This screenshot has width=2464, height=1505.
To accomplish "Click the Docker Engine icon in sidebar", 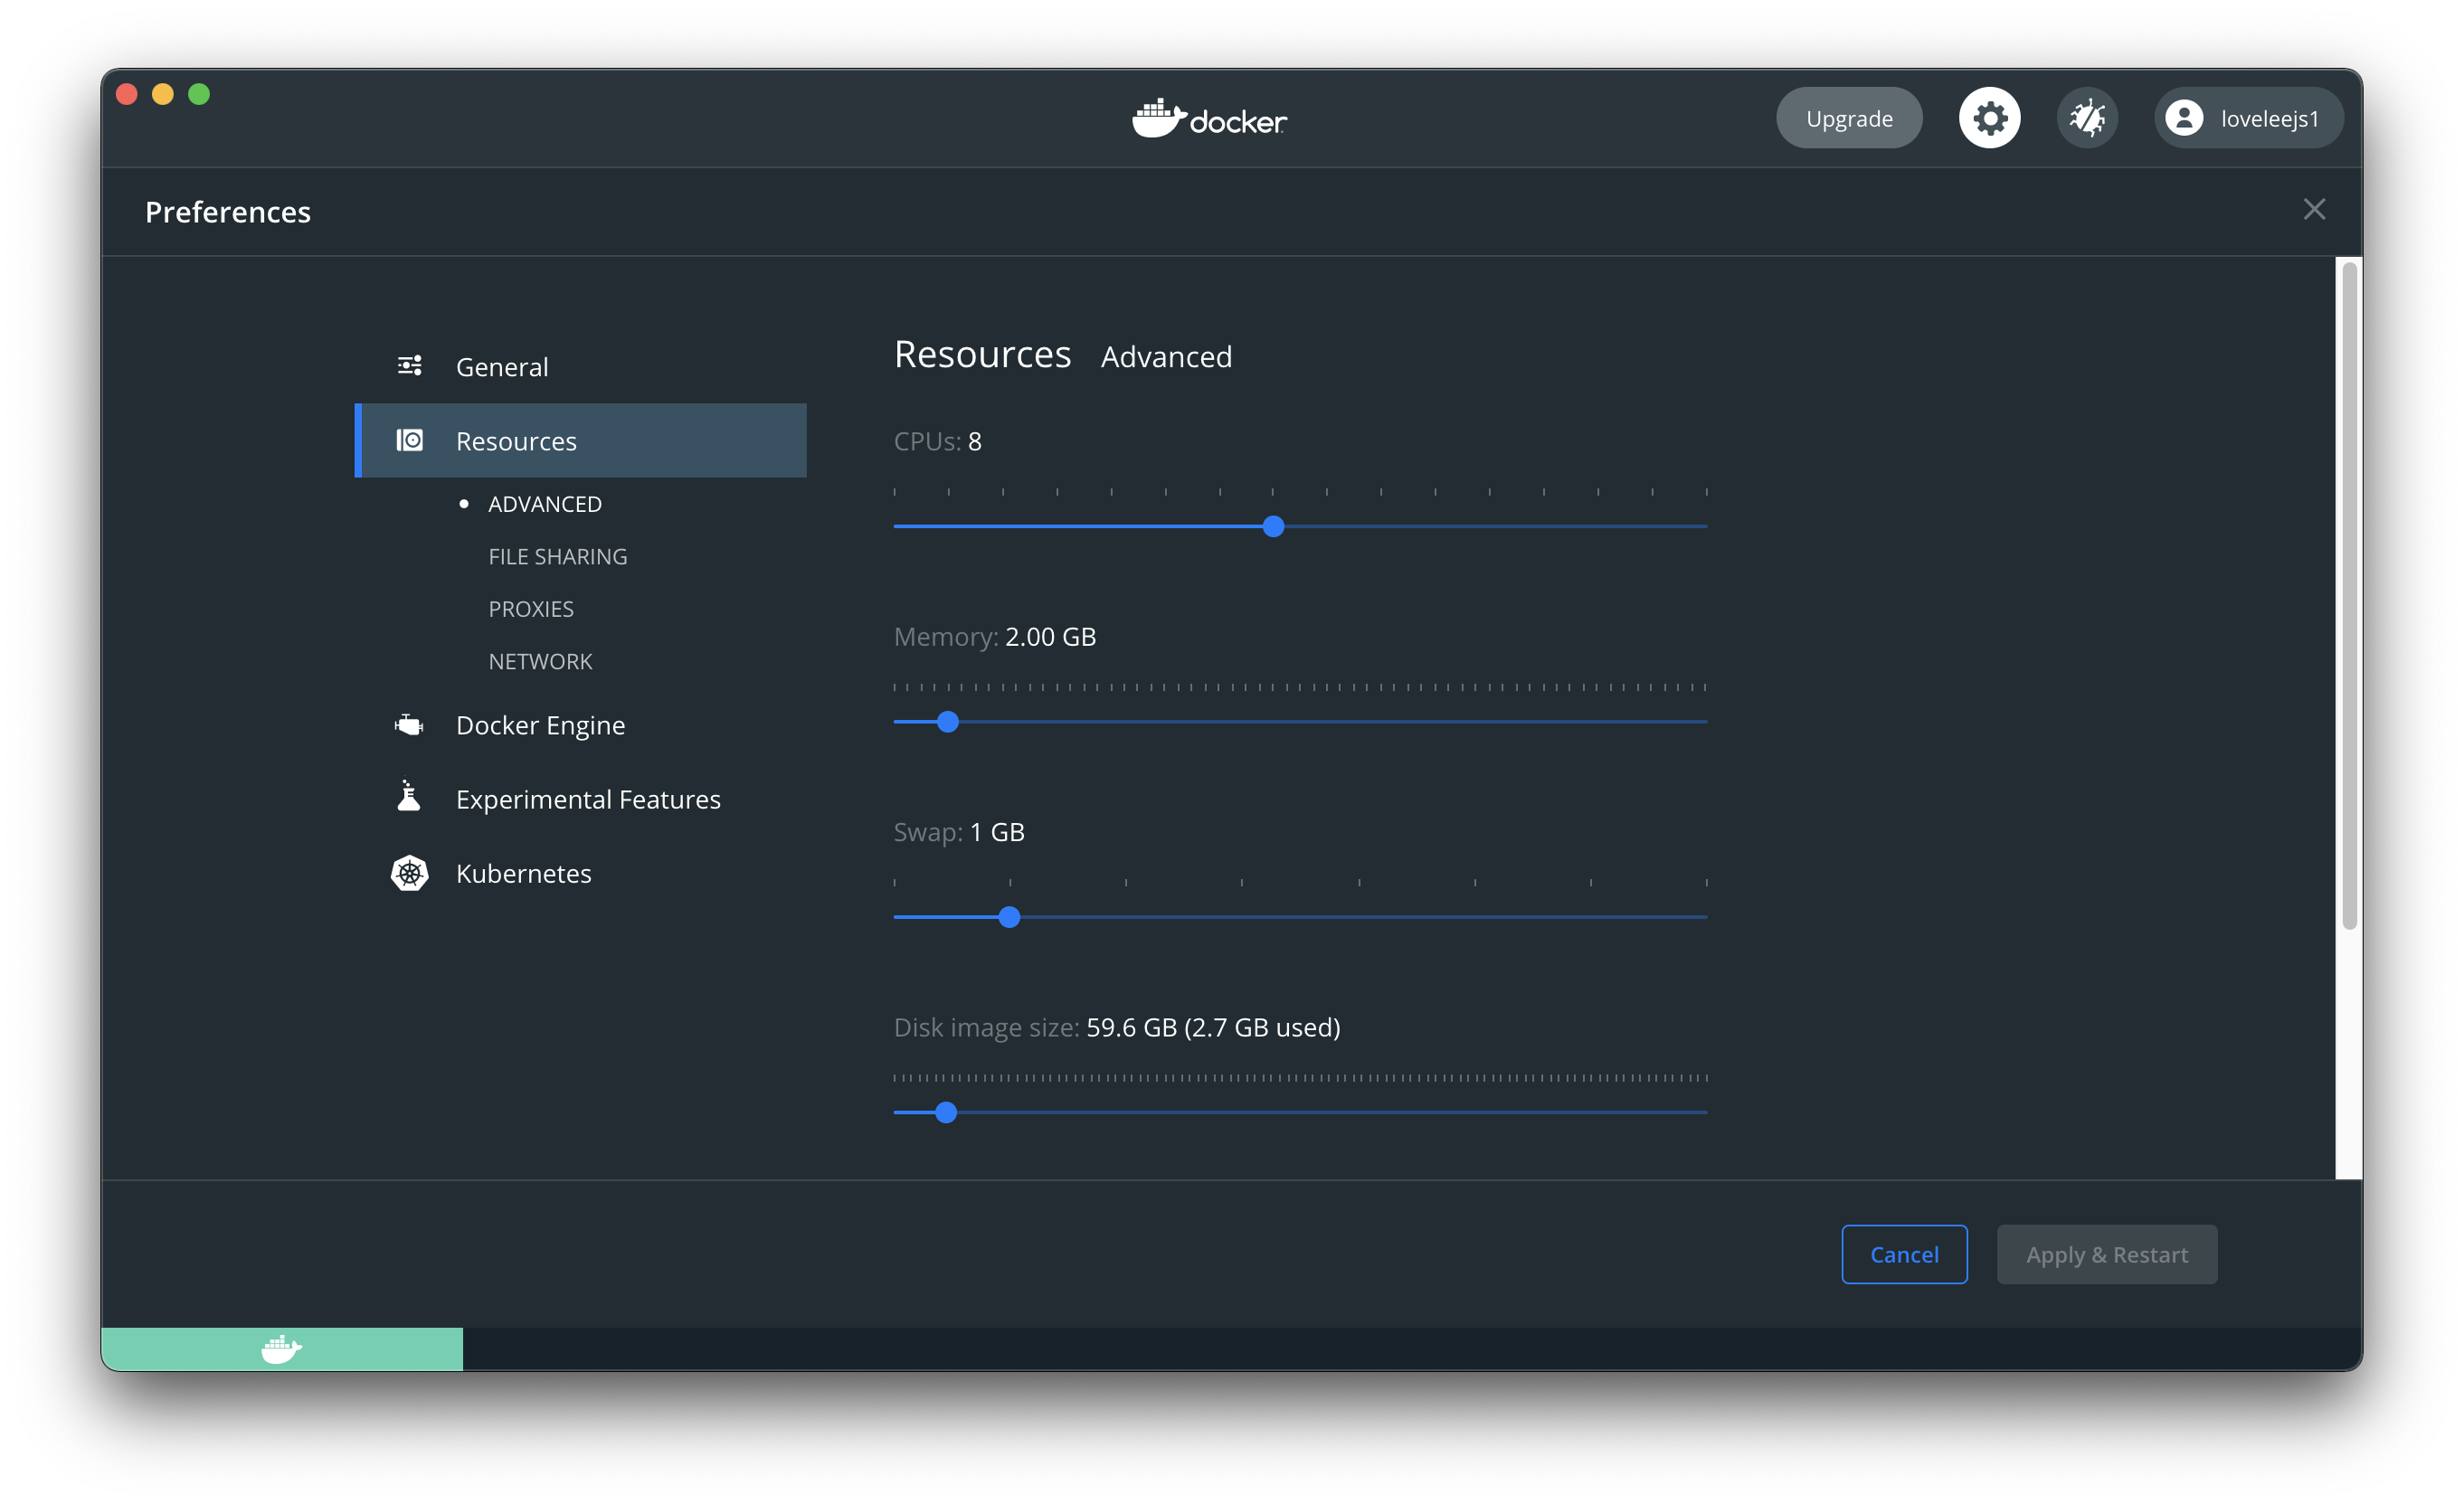I will 409,724.
